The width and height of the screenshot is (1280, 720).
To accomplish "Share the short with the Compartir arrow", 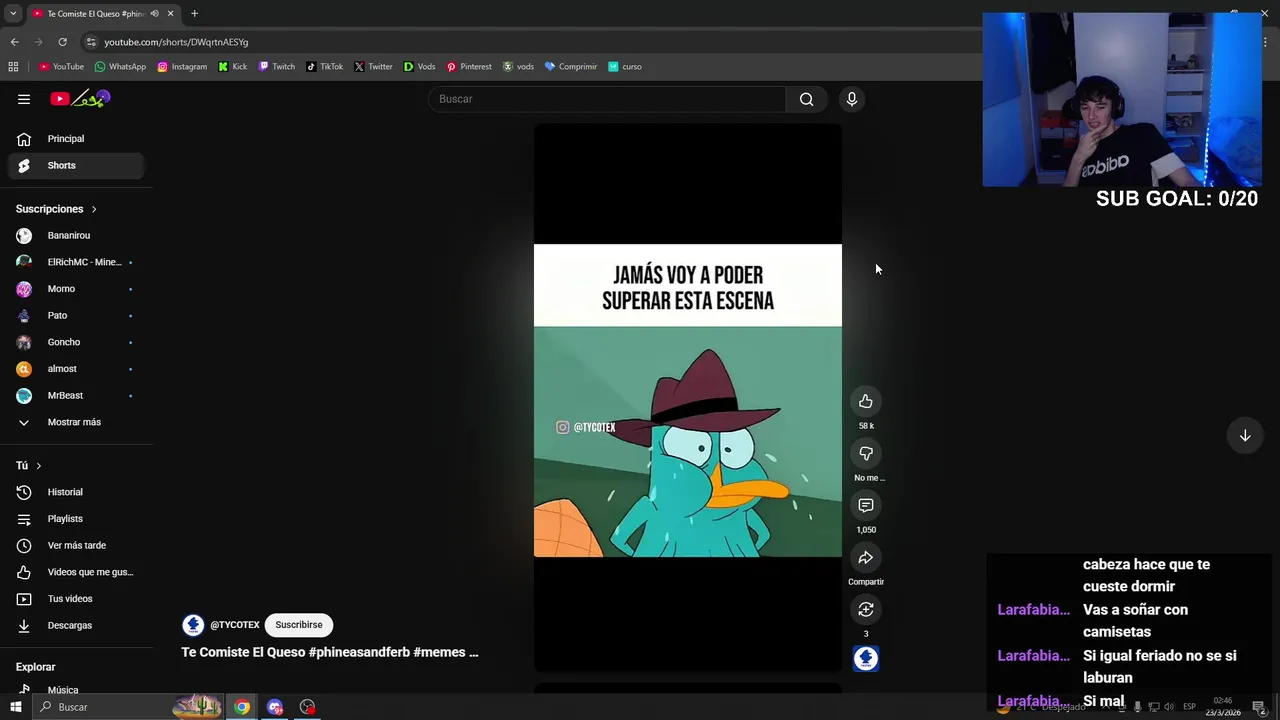I will click(866, 557).
